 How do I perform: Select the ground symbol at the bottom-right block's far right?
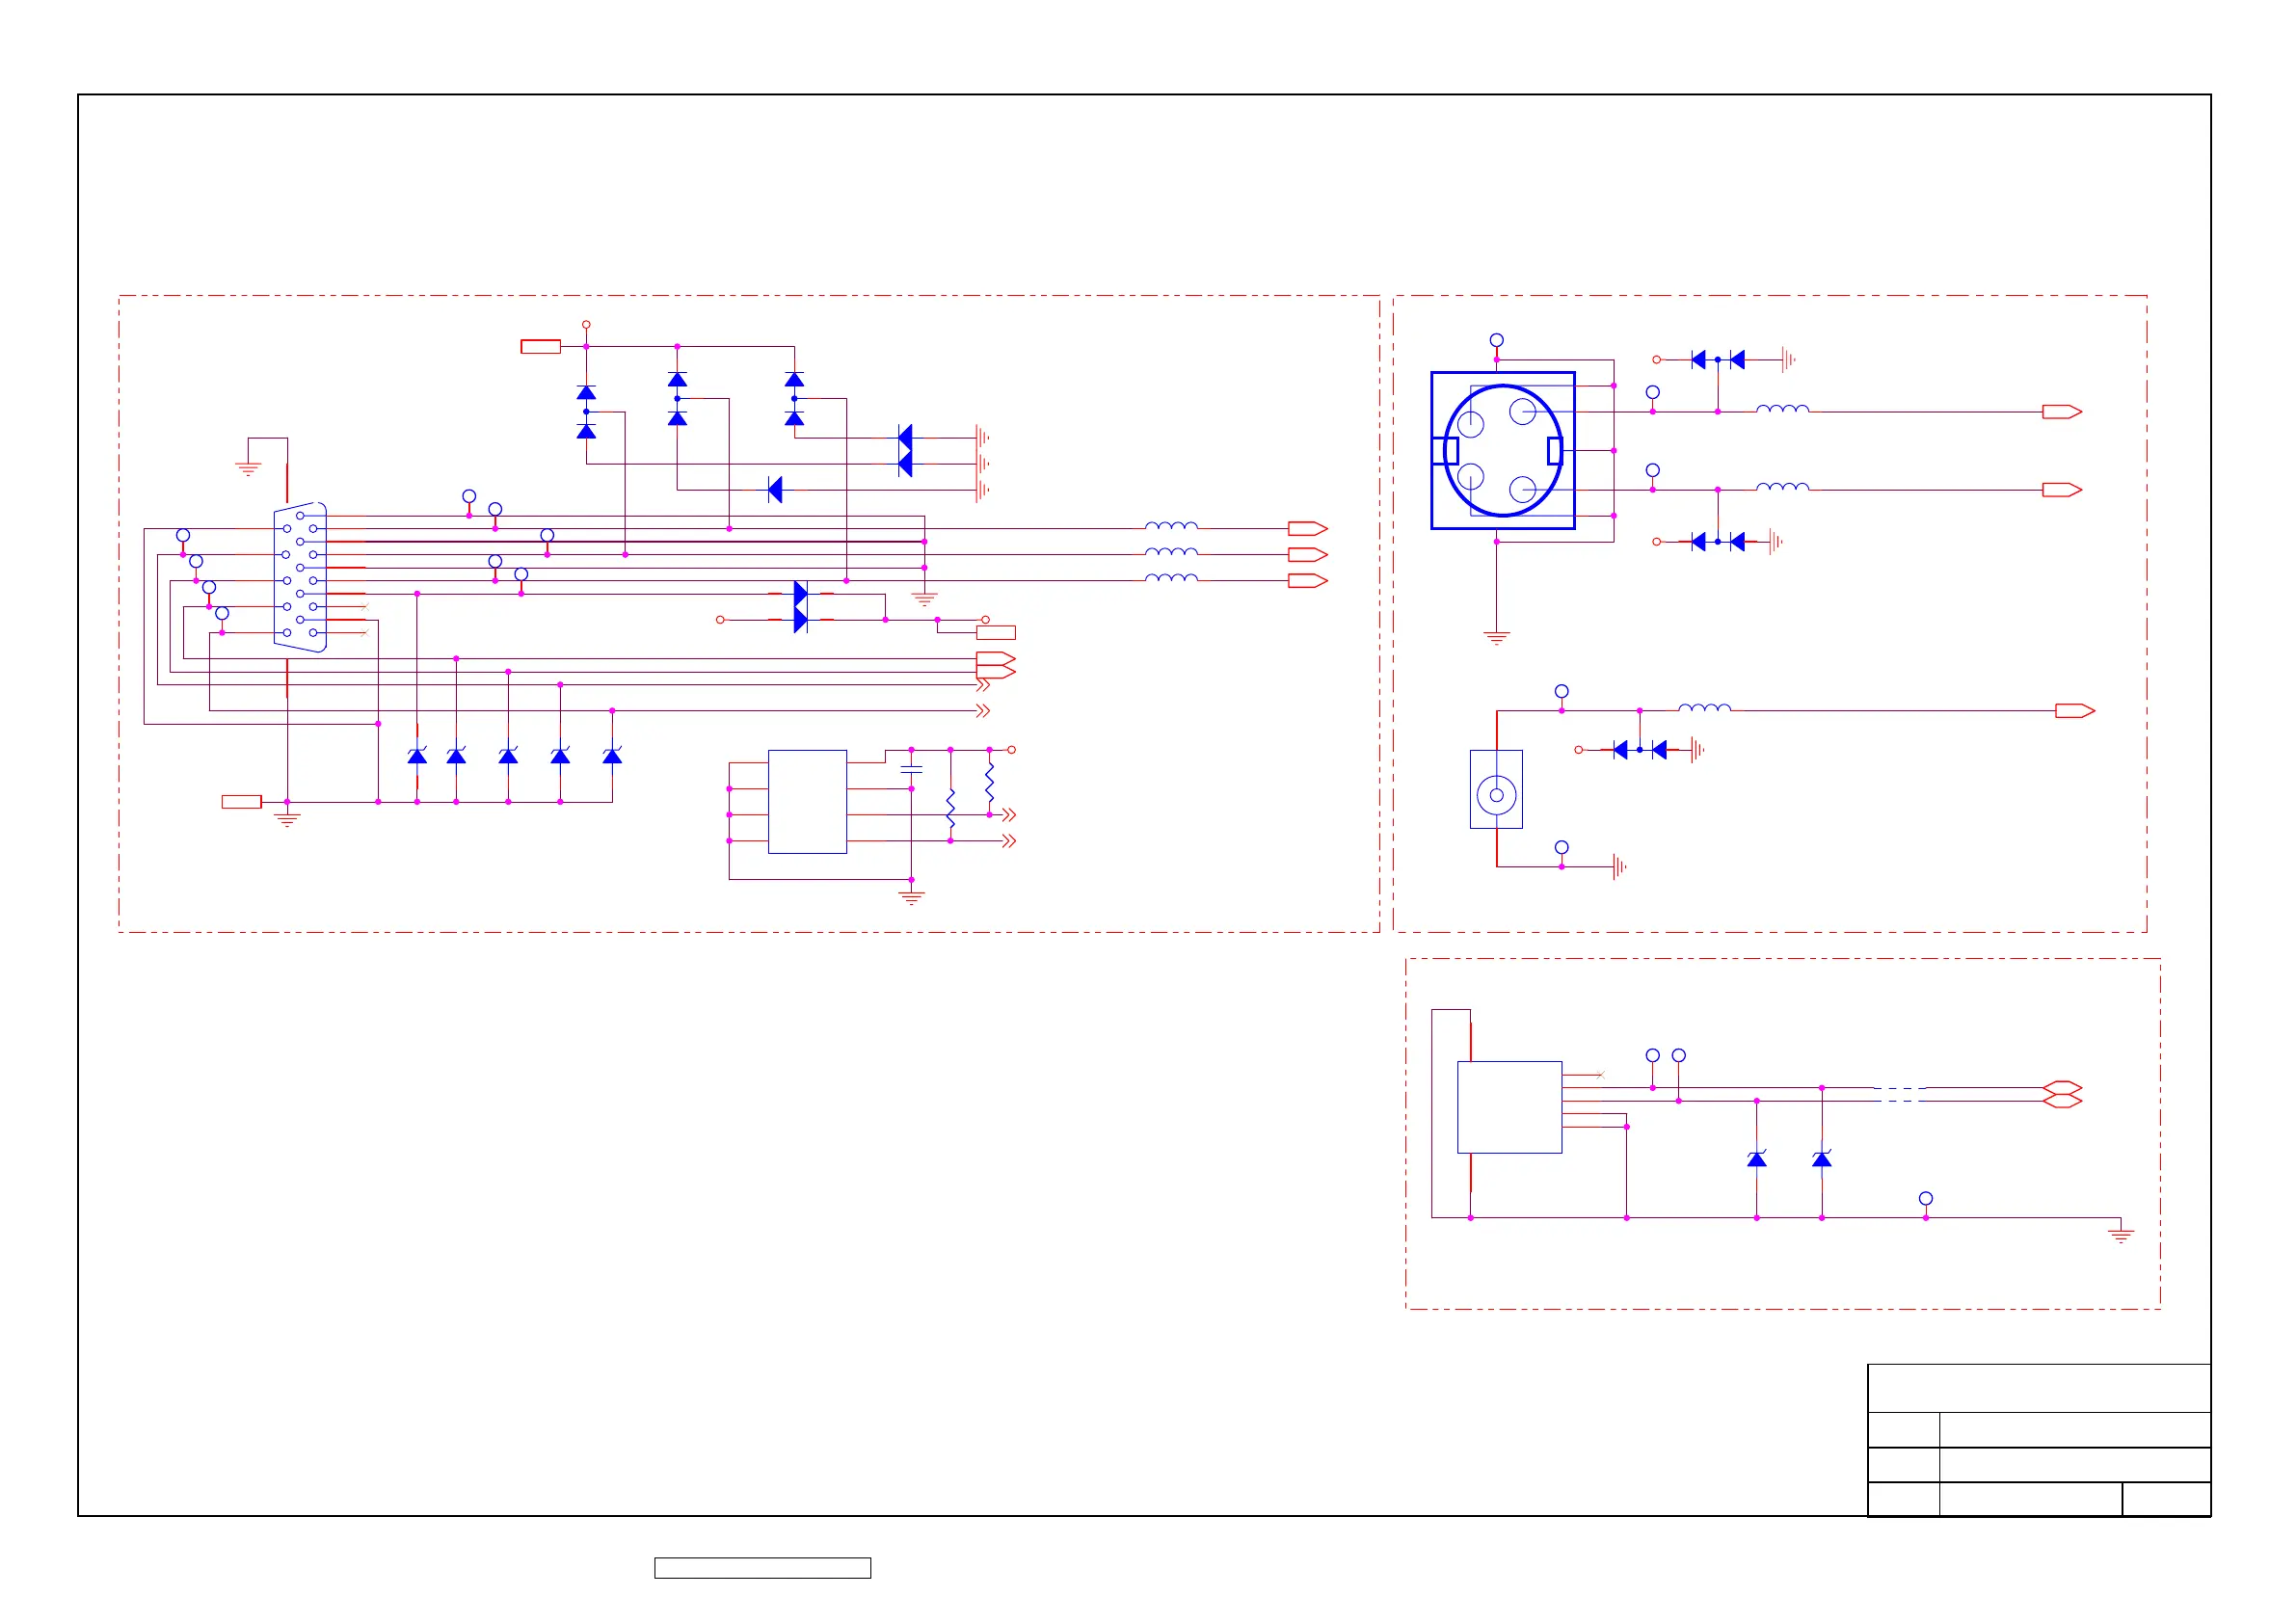click(x=2121, y=1235)
